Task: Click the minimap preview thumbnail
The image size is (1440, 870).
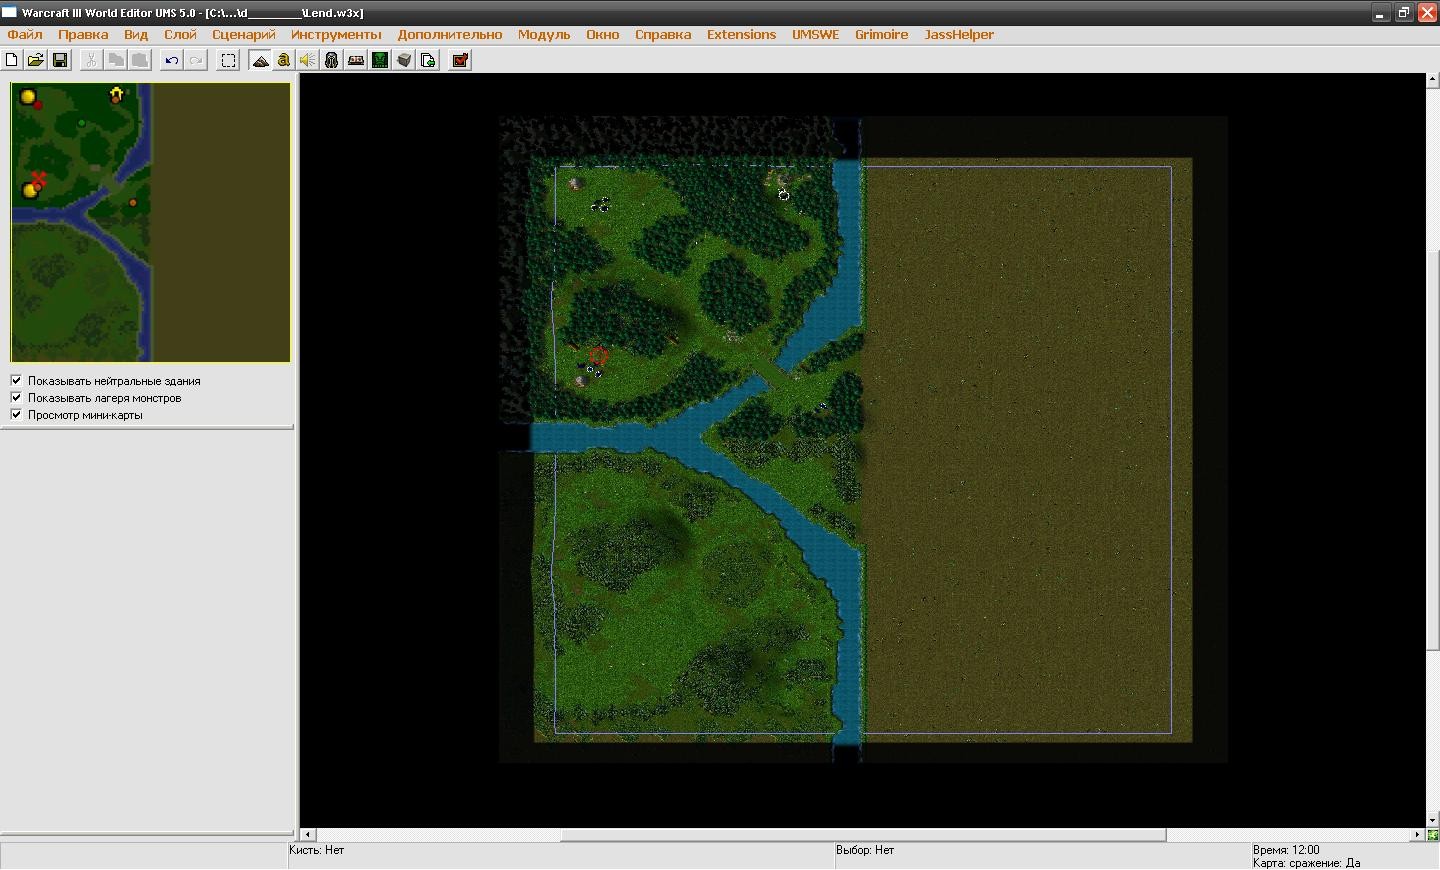Action: click(x=150, y=222)
